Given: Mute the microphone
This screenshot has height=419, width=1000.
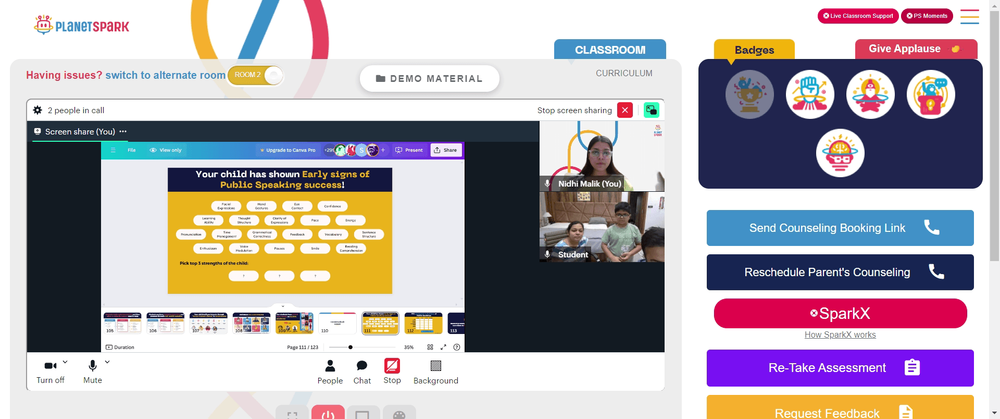Looking at the screenshot, I should point(92,371).
